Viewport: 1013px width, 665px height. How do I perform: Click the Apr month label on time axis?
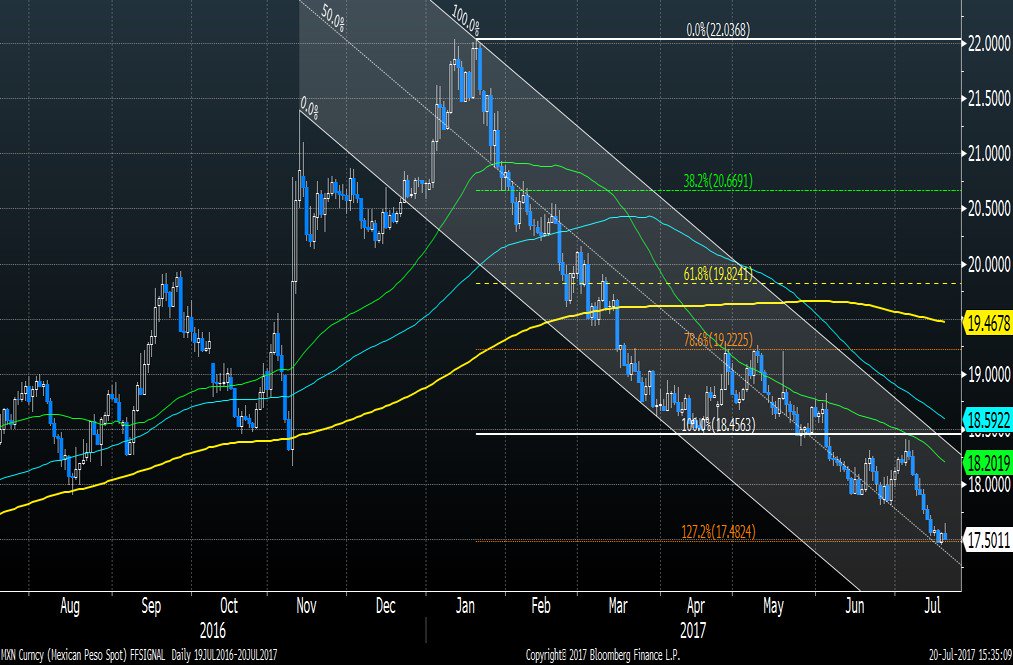695,607
